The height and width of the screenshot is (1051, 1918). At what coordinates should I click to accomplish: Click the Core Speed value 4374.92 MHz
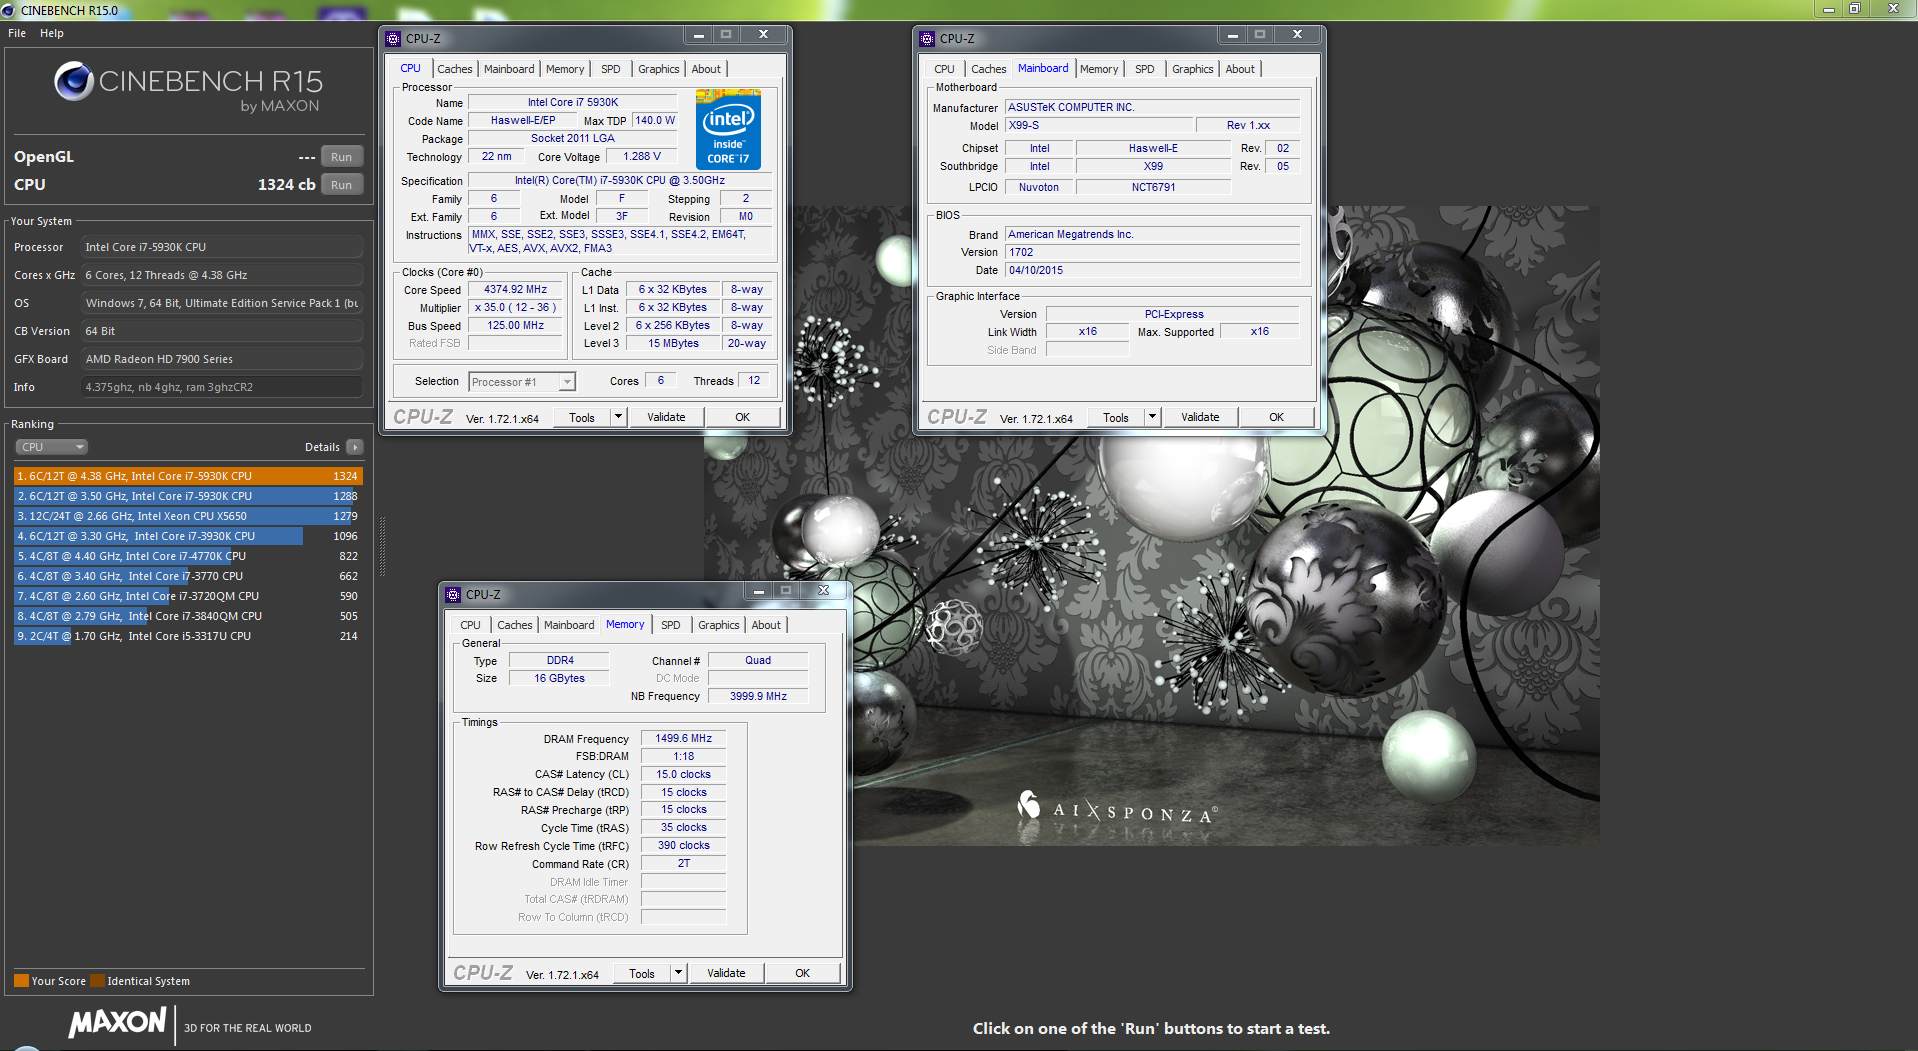click(x=516, y=290)
